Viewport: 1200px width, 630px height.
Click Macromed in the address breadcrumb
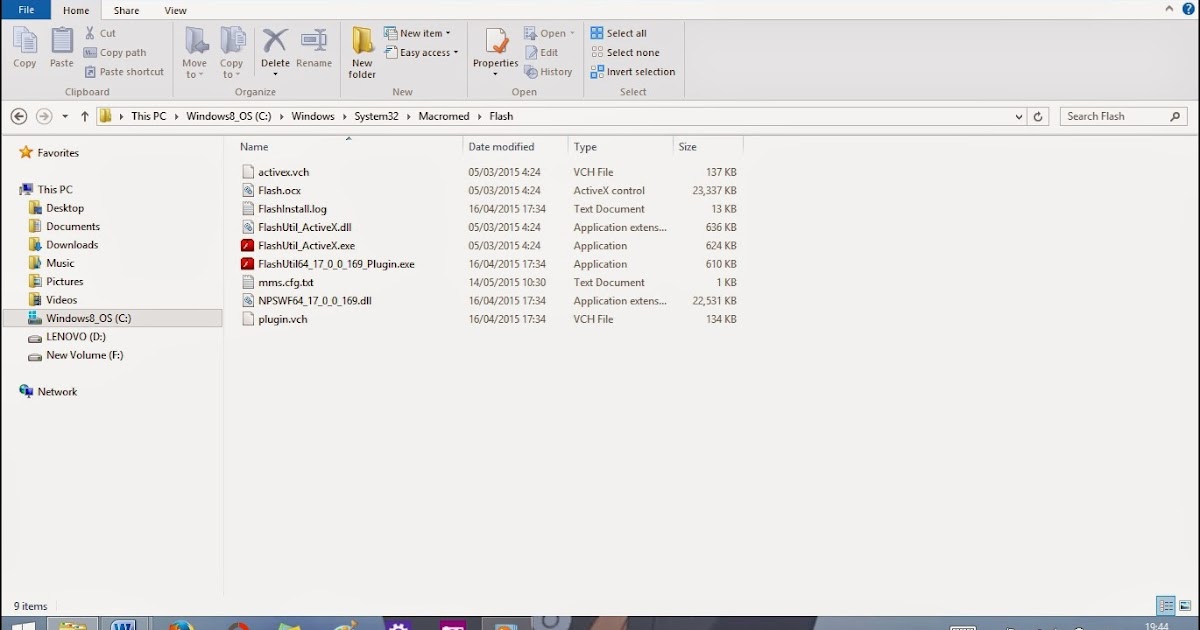click(x=444, y=116)
